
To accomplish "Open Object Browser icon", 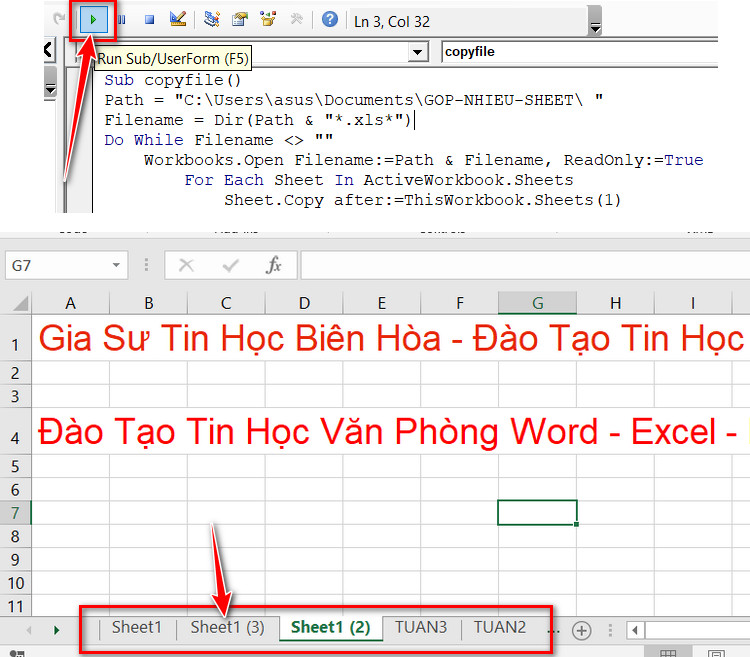I will pos(268,20).
